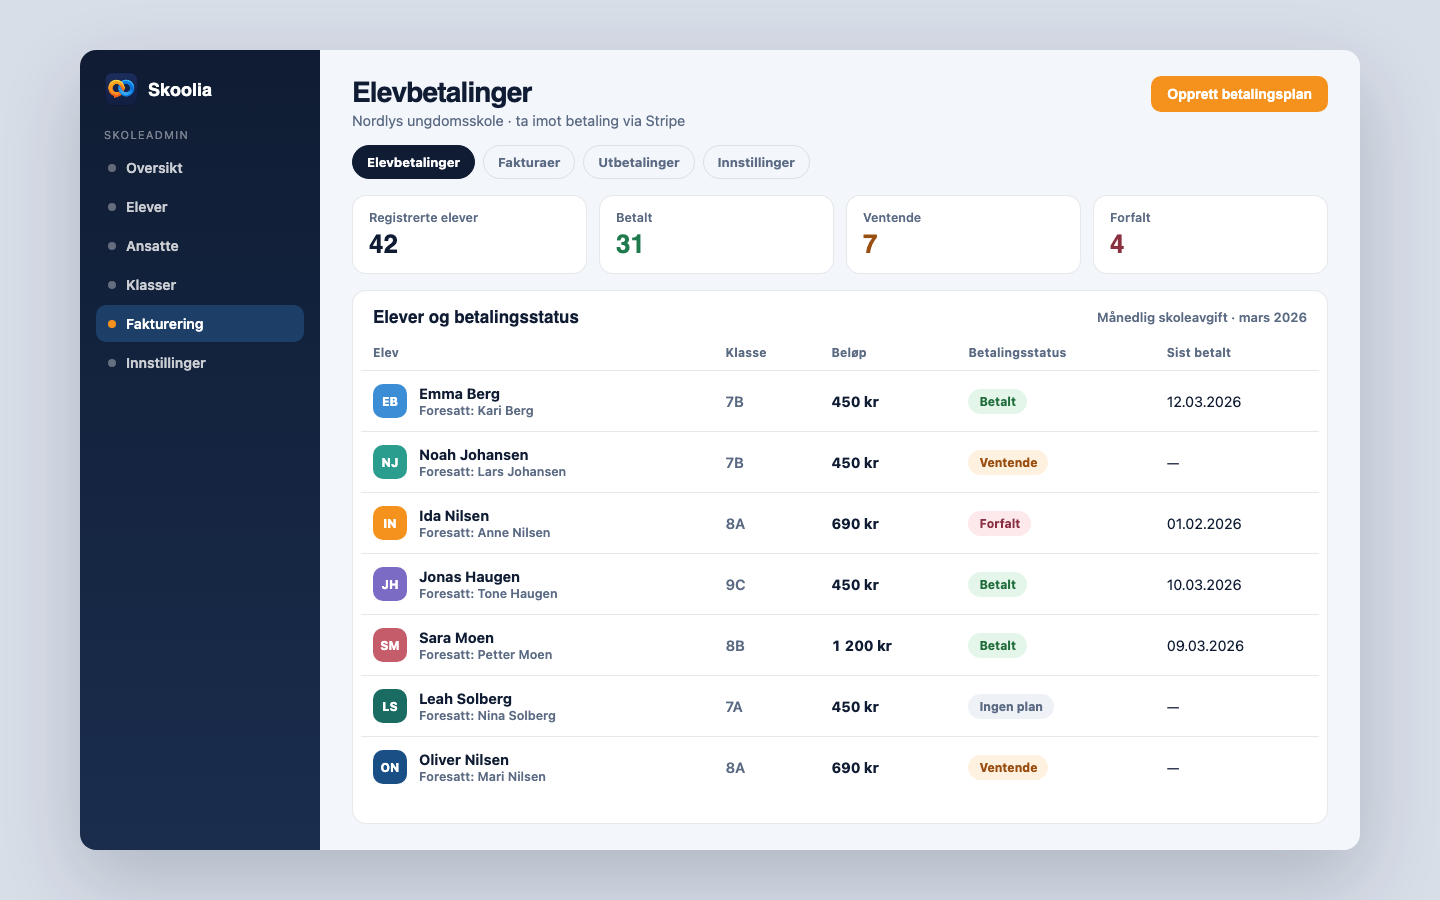The width and height of the screenshot is (1440, 900).
Task: Click the name Noah Johansen
Action: pos(474,455)
